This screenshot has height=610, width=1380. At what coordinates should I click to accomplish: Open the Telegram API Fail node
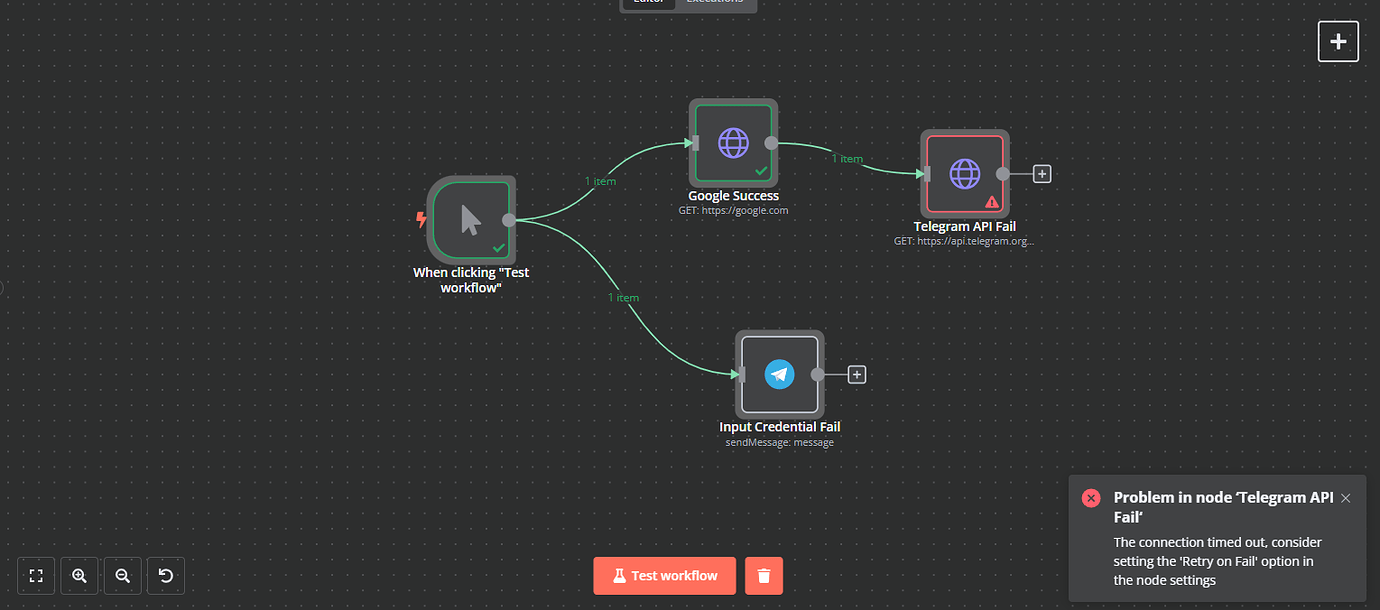(x=963, y=173)
